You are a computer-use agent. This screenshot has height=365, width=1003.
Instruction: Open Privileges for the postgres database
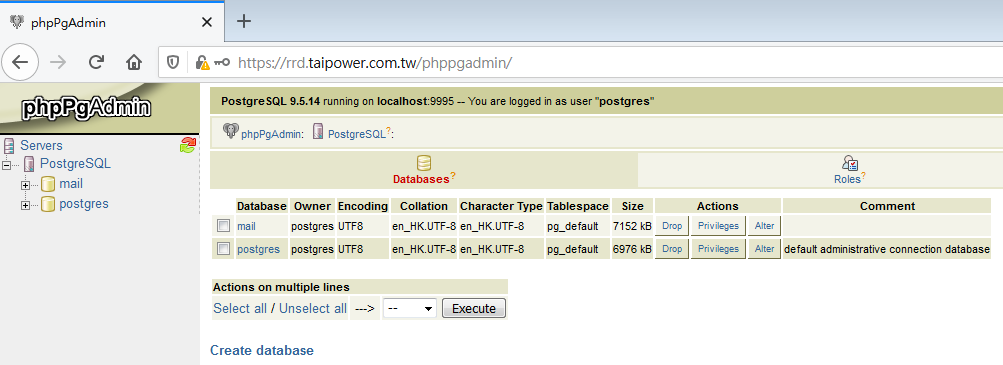point(718,249)
